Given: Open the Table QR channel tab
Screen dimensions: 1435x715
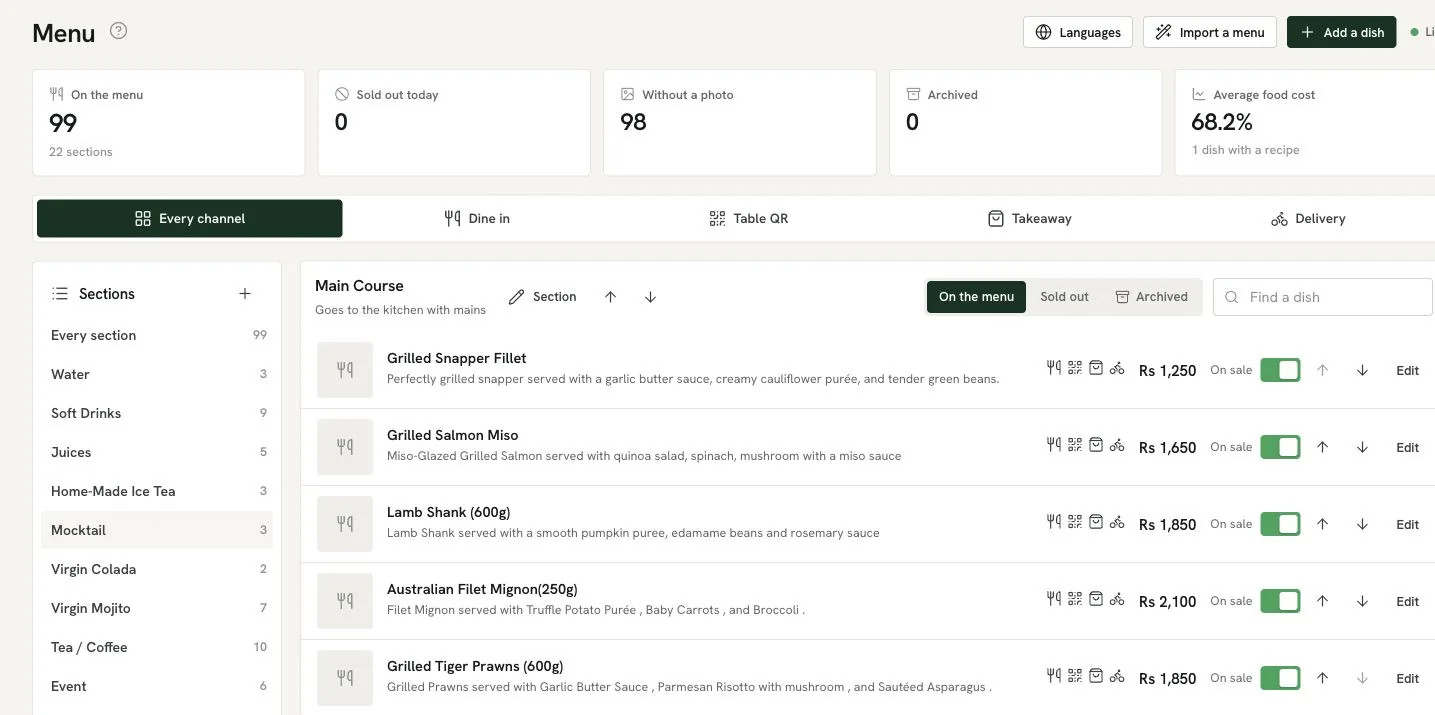Looking at the screenshot, I should (x=748, y=219).
